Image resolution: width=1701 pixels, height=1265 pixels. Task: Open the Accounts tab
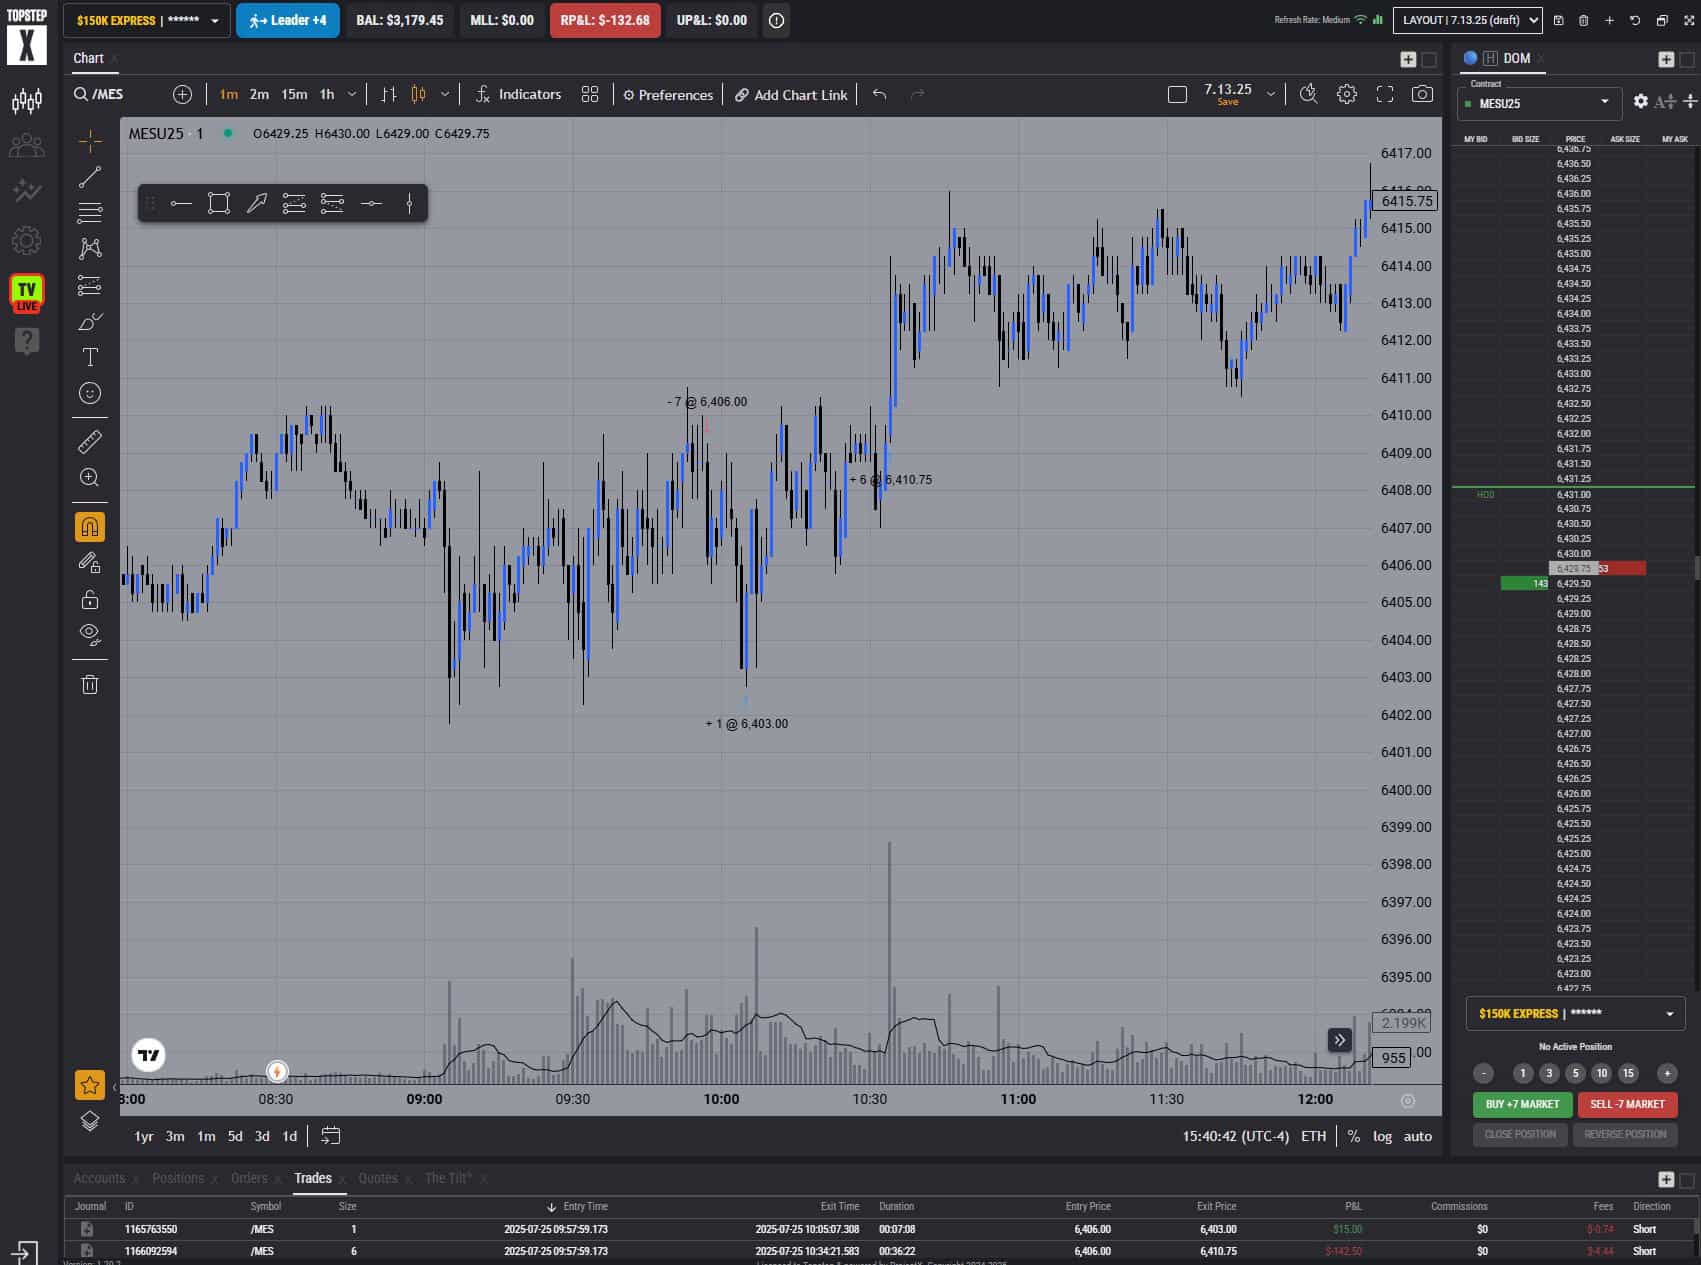[x=99, y=1178]
